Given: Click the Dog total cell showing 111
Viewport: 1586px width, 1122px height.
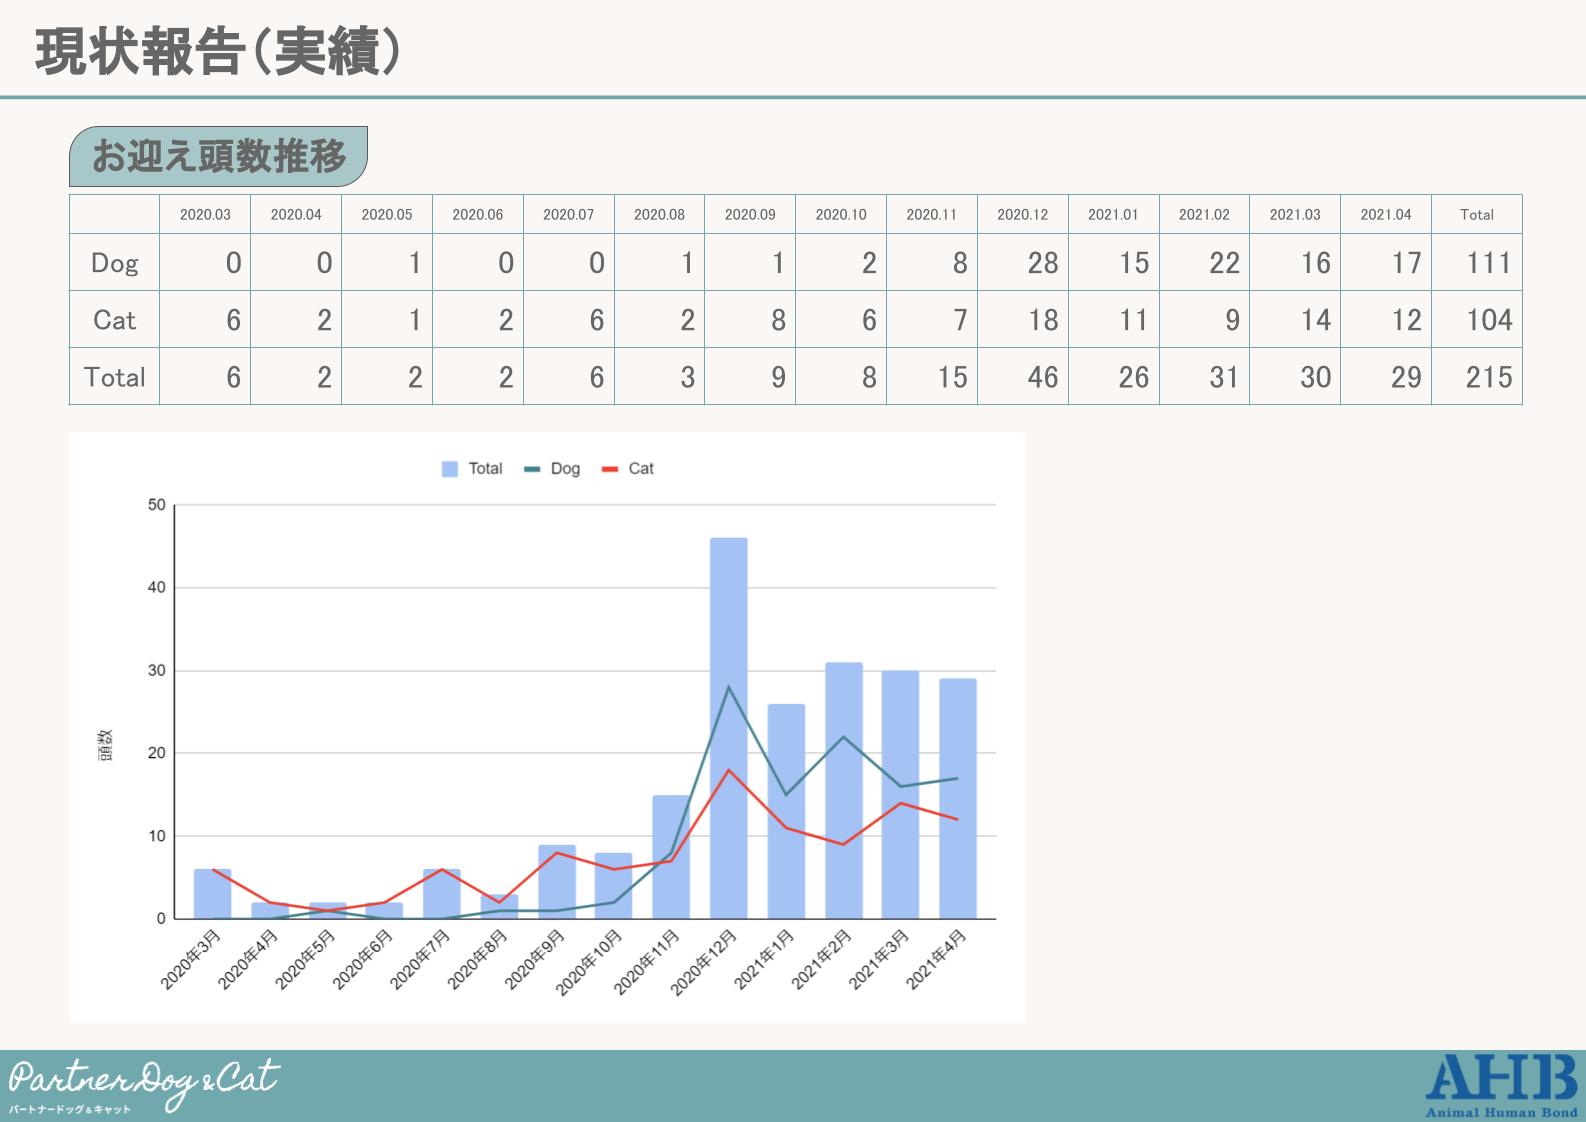Looking at the screenshot, I should (1477, 263).
